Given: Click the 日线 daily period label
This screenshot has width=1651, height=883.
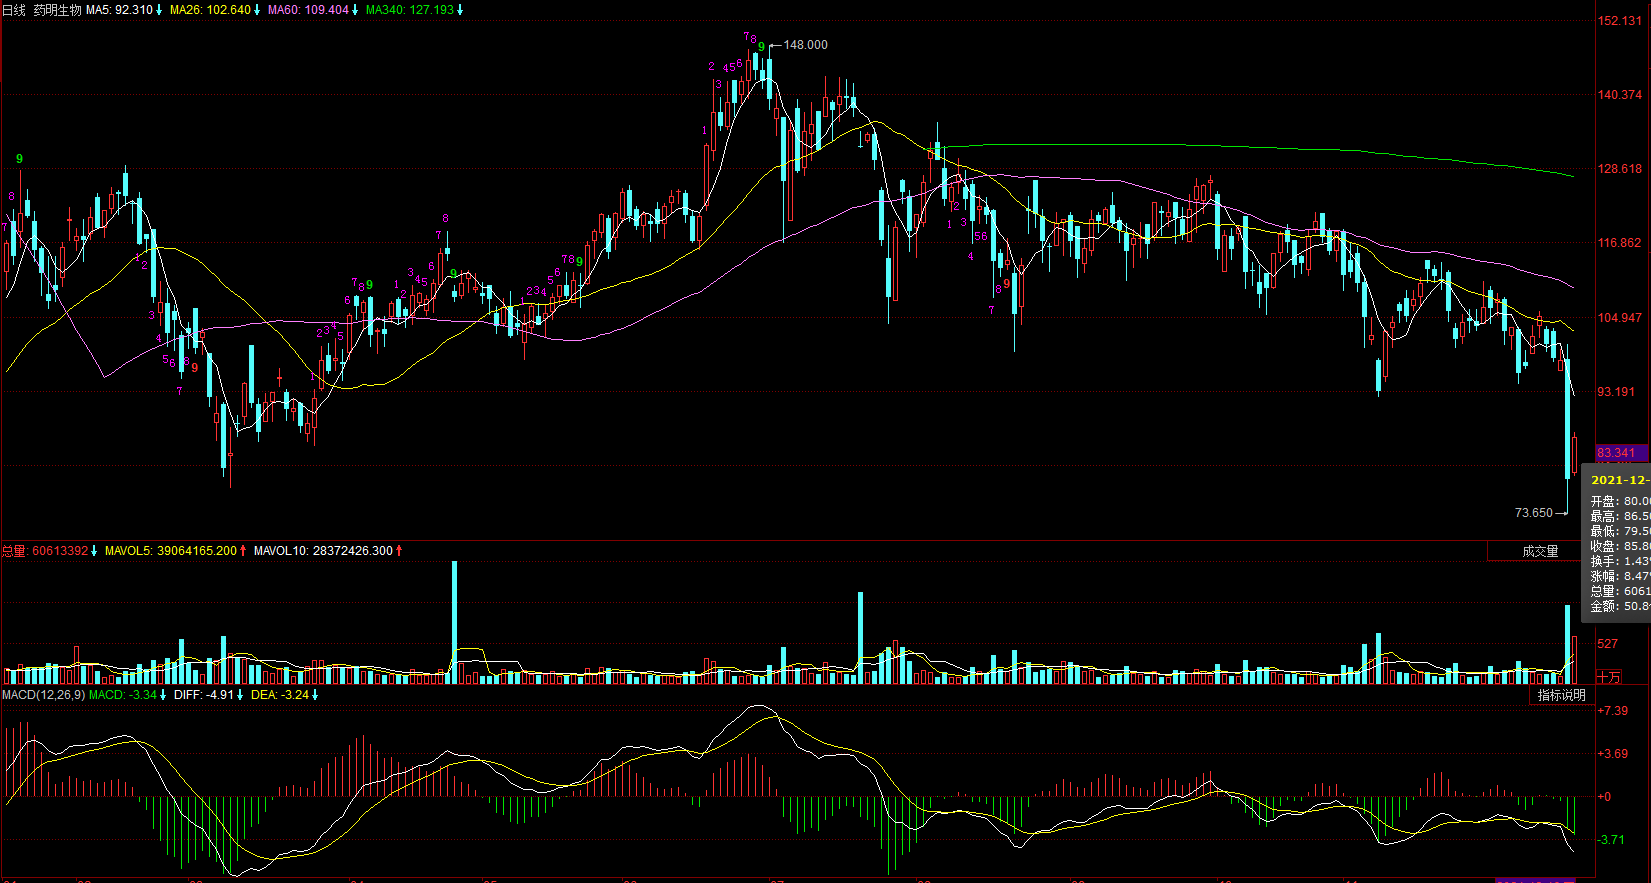Looking at the screenshot, I should (x=14, y=10).
